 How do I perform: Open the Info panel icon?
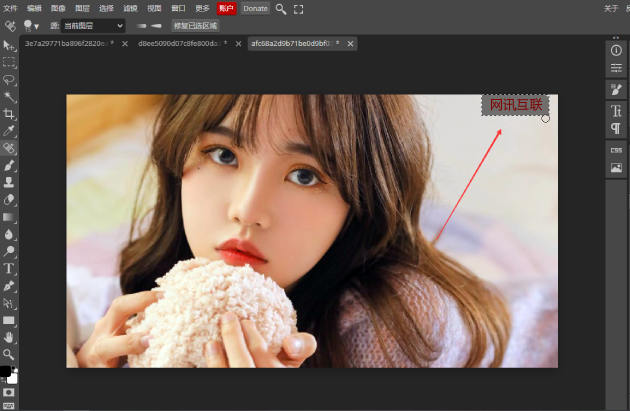pyautogui.click(x=616, y=50)
